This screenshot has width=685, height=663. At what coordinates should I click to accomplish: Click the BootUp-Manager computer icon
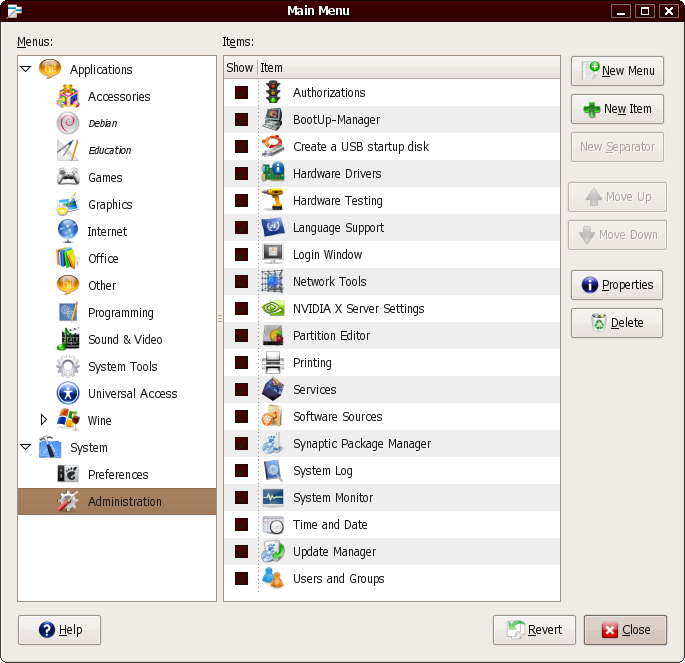tap(273, 119)
